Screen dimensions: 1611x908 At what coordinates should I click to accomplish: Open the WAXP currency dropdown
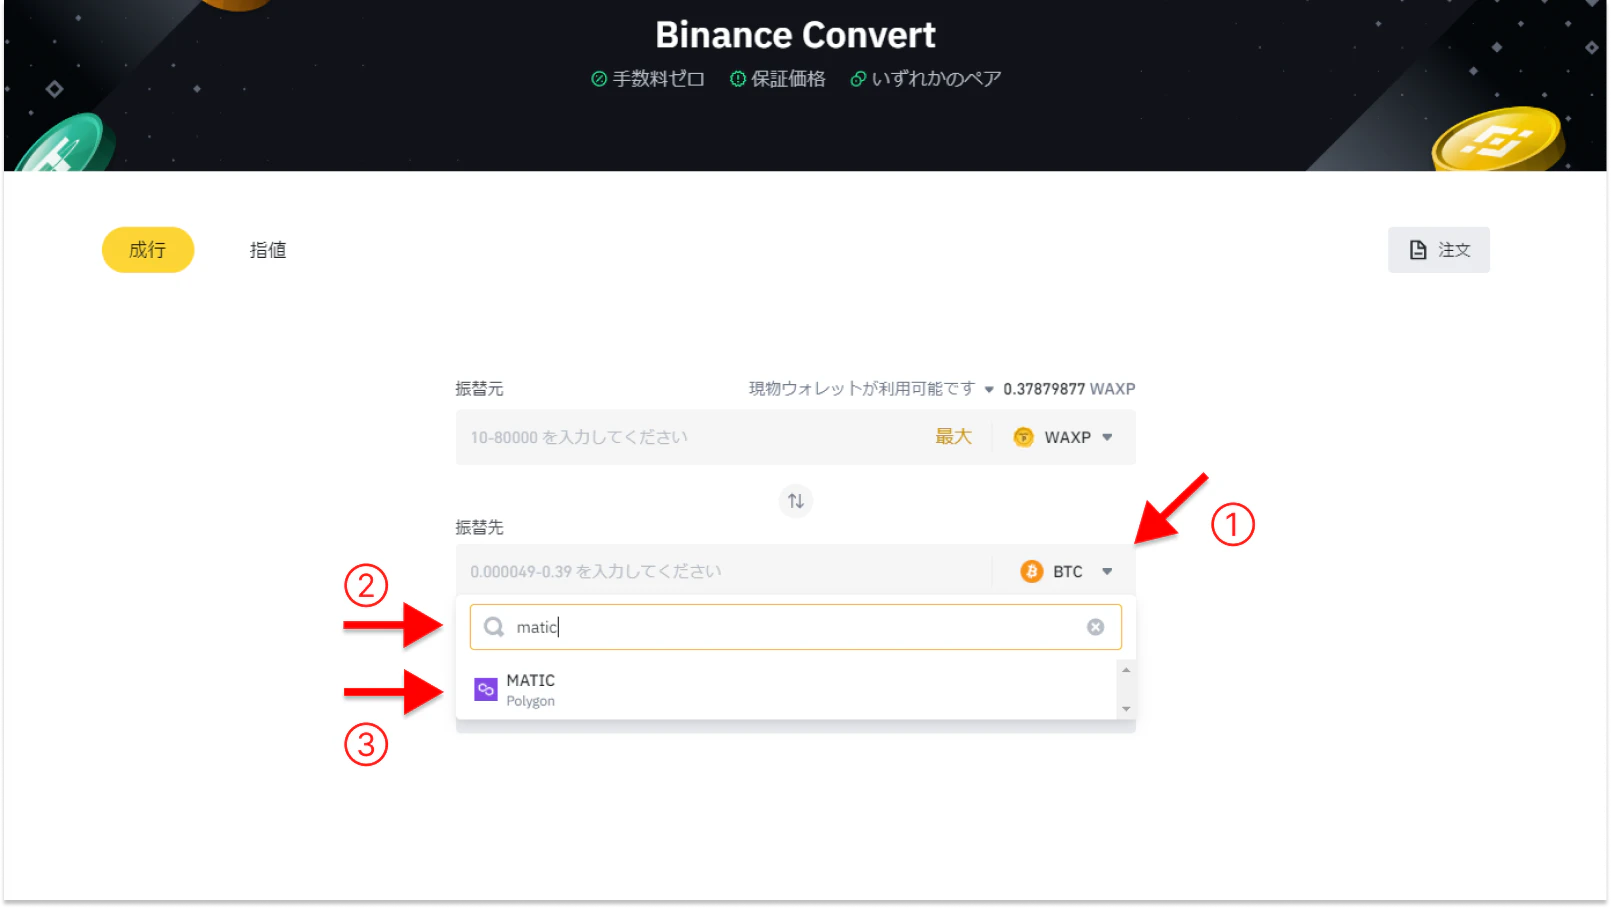point(1064,437)
